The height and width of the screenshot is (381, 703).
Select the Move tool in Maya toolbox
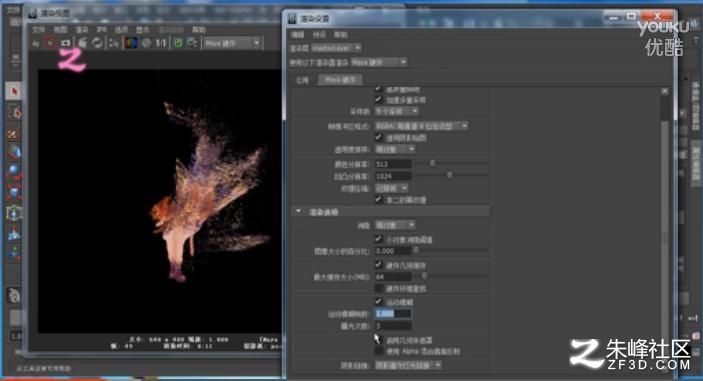pyautogui.click(x=14, y=153)
